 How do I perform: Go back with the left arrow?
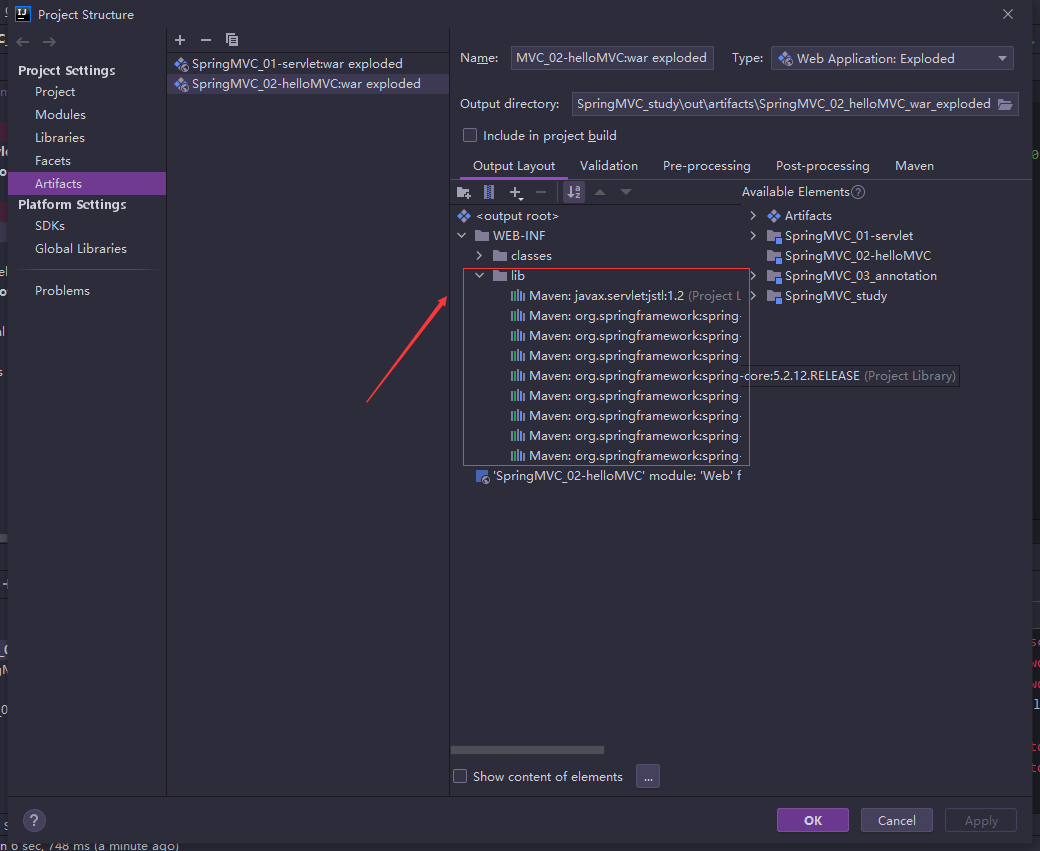coord(23,42)
